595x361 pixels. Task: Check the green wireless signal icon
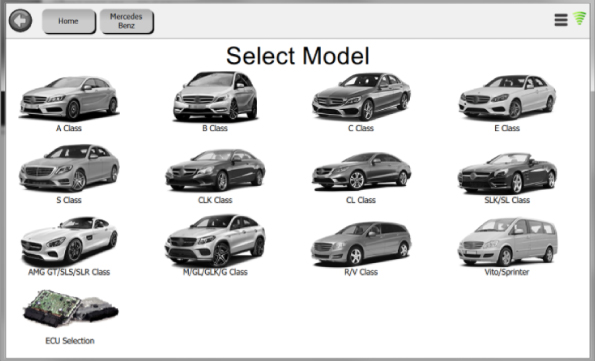[580, 18]
